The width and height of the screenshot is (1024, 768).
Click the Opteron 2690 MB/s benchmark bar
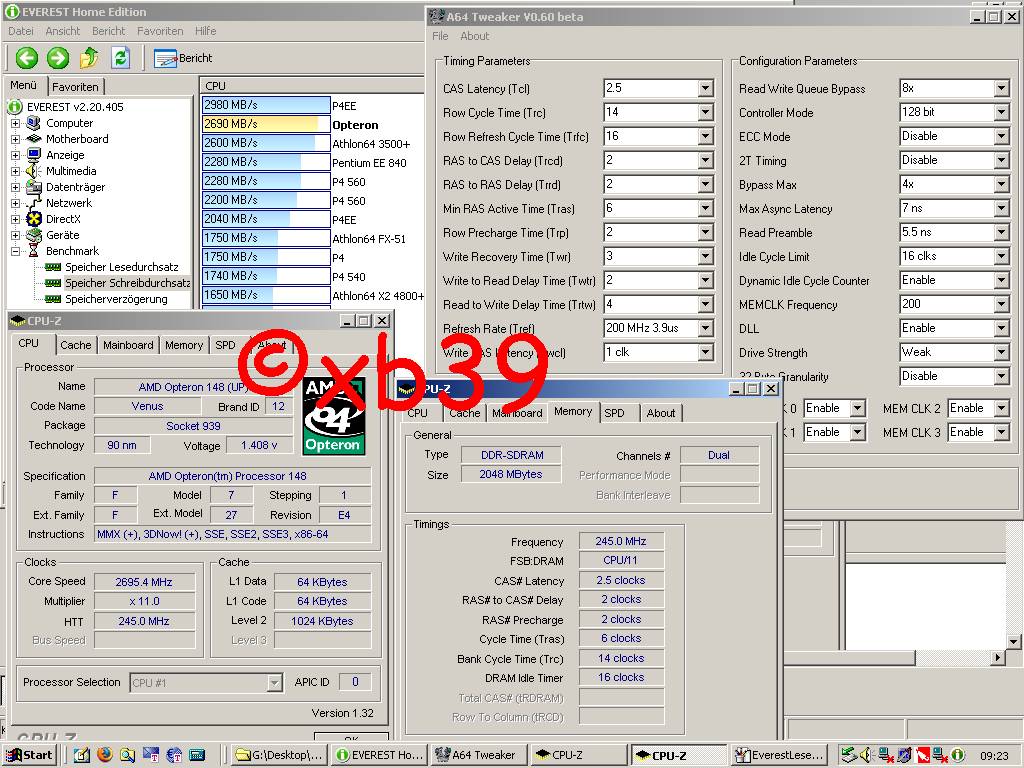[x=266, y=124]
